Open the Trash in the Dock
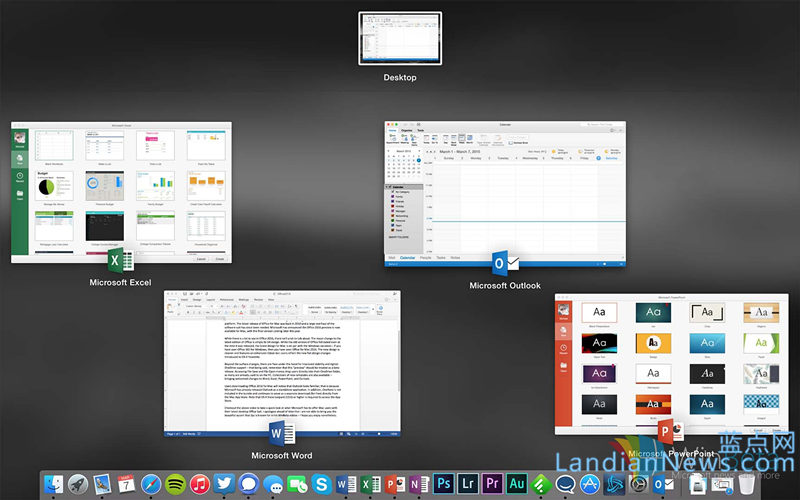This screenshot has height=500, width=800. pos(747,484)
